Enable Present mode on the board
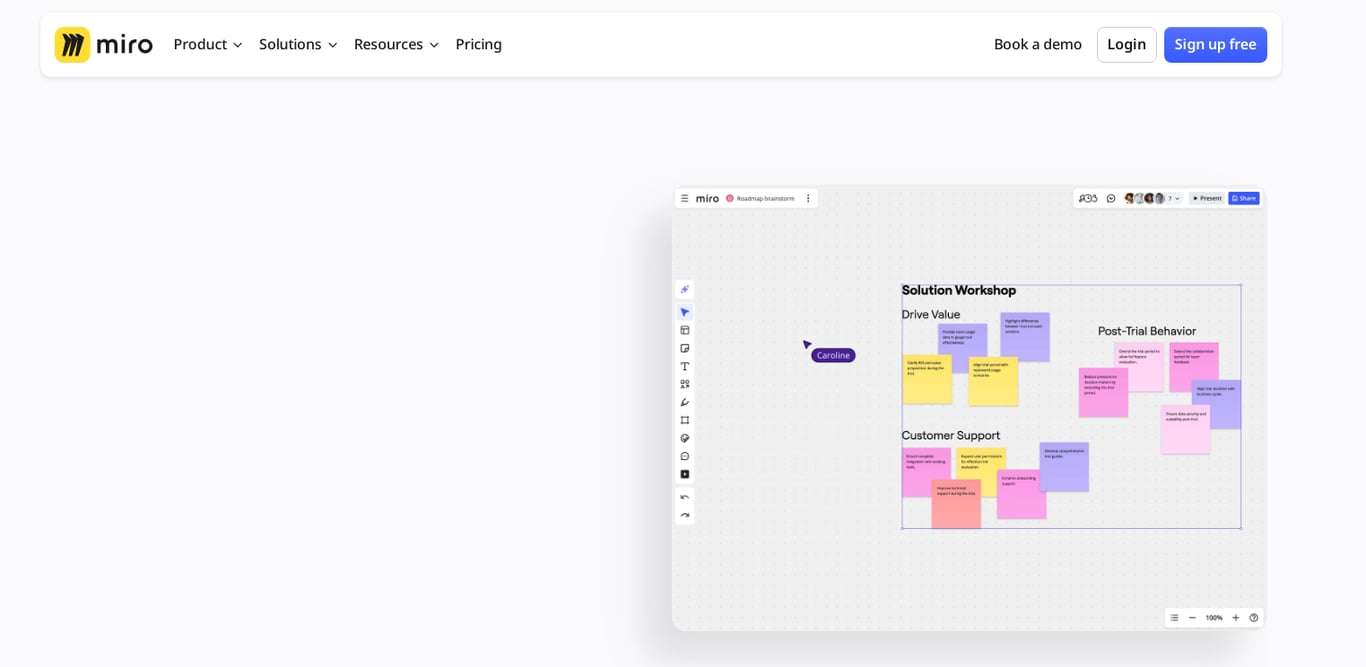Screen dimensions: 1366x667 coord(1206,197)
